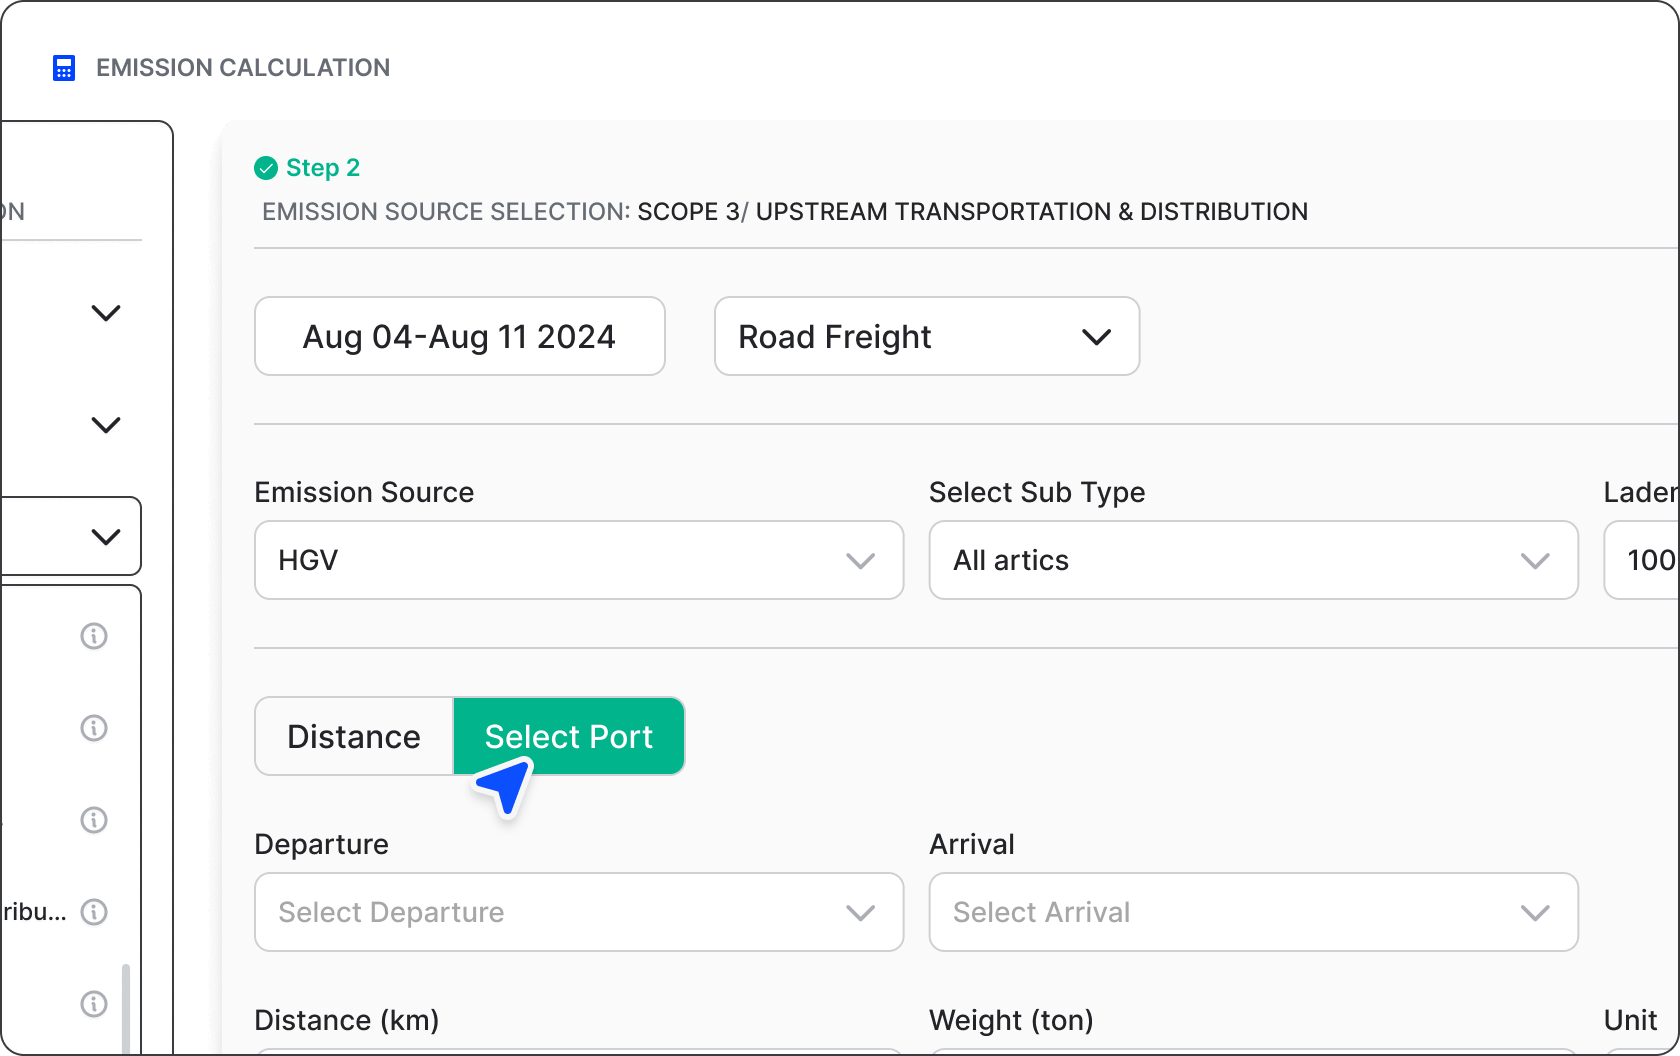Open the Select Departure dropdown
Image resolution: width=1680 pixels, height=1056 pixels.
[579, 912]
